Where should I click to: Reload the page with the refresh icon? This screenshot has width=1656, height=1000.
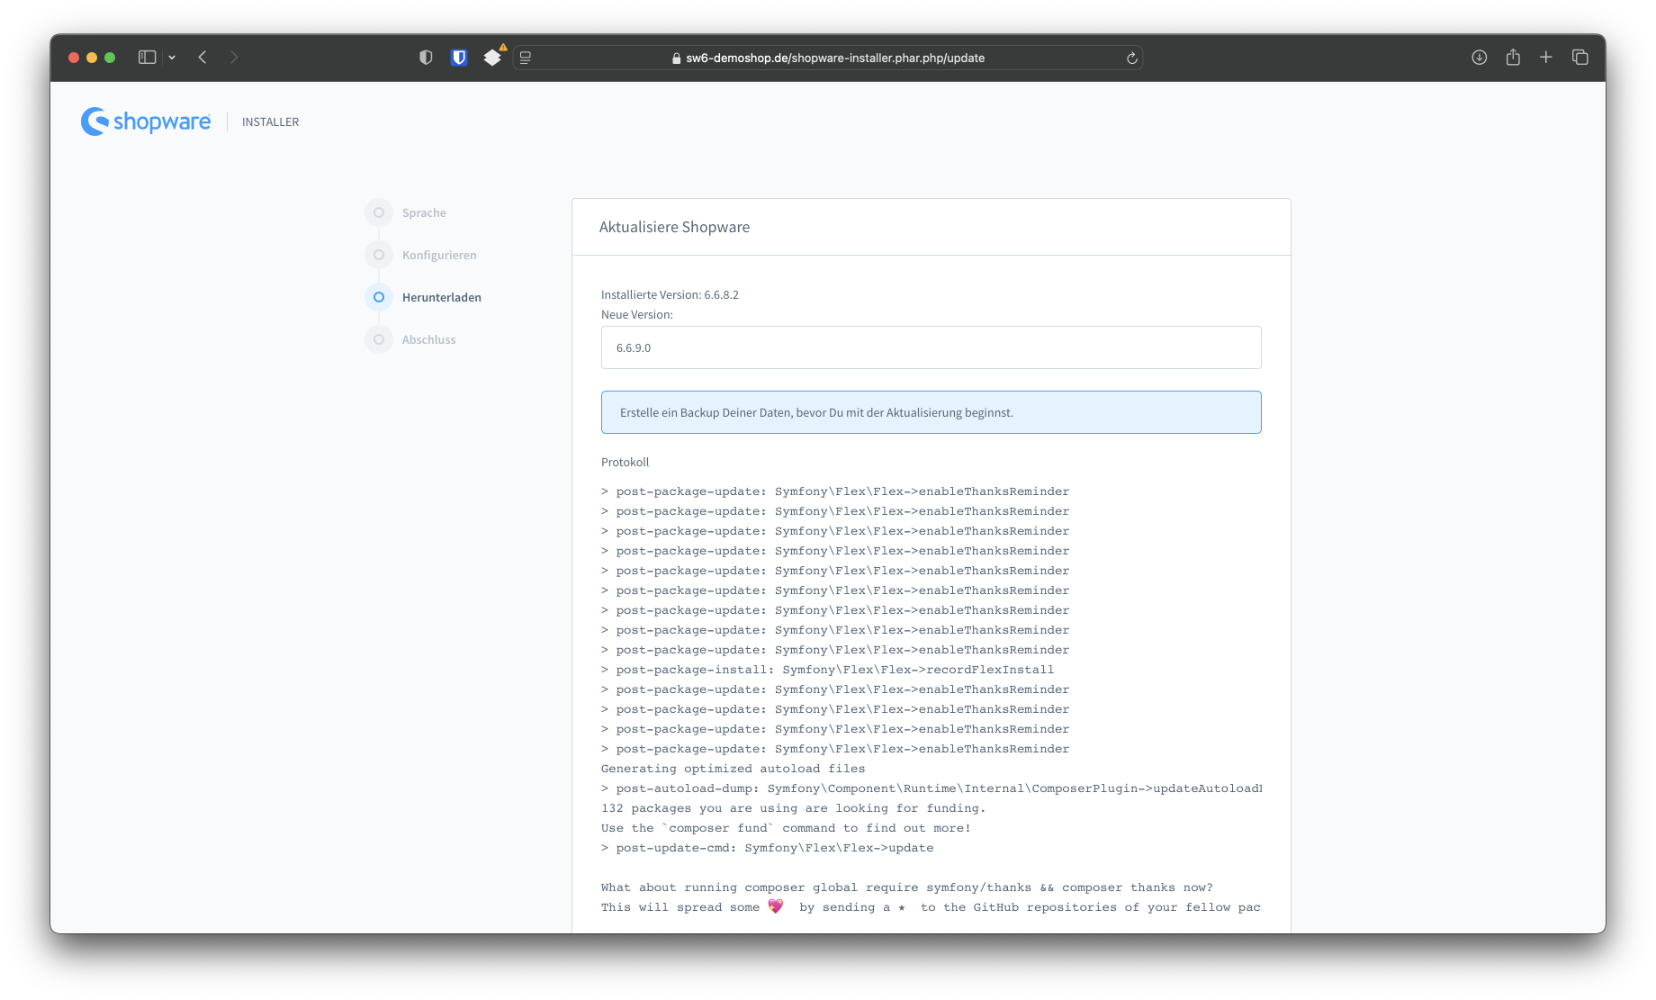point(1132,58)
